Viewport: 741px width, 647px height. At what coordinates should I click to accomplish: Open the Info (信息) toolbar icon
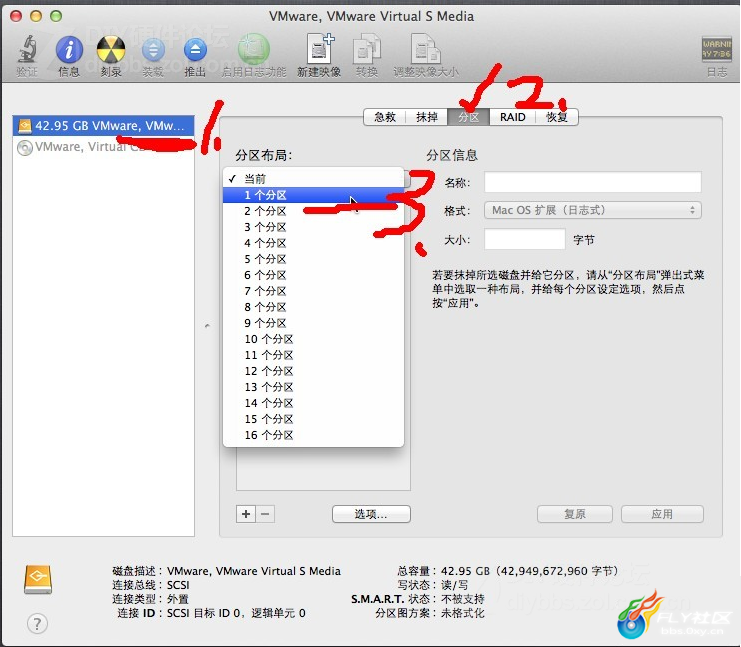[69, 49]
